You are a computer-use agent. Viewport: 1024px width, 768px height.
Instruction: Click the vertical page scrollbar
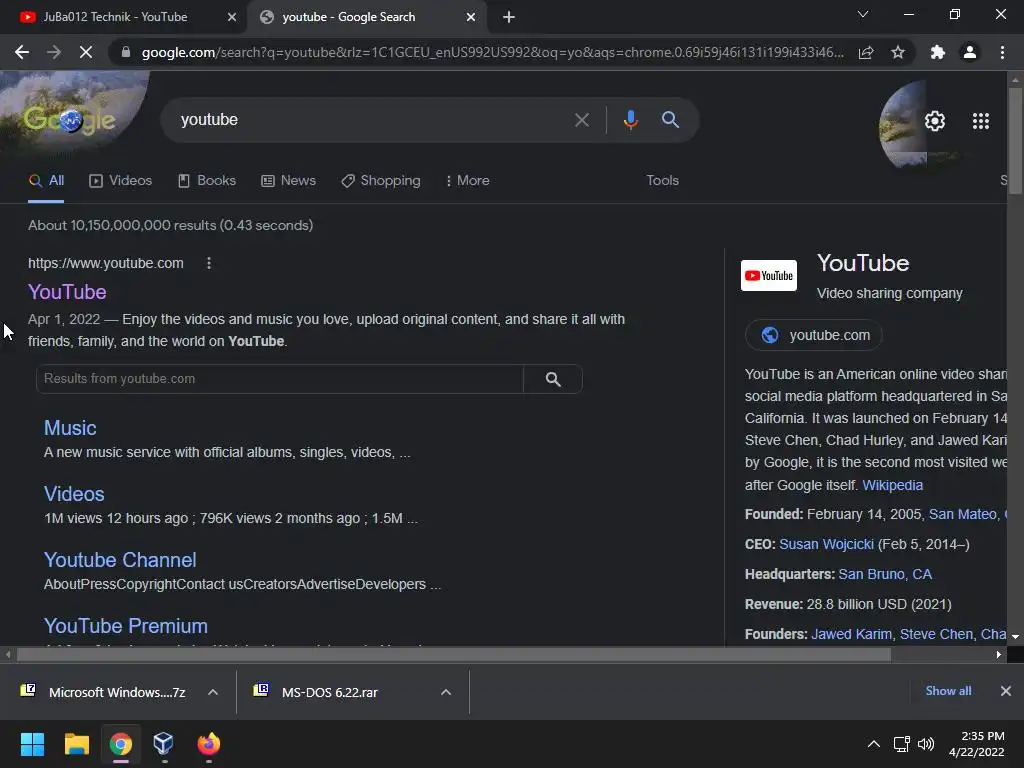point(1015,140)
